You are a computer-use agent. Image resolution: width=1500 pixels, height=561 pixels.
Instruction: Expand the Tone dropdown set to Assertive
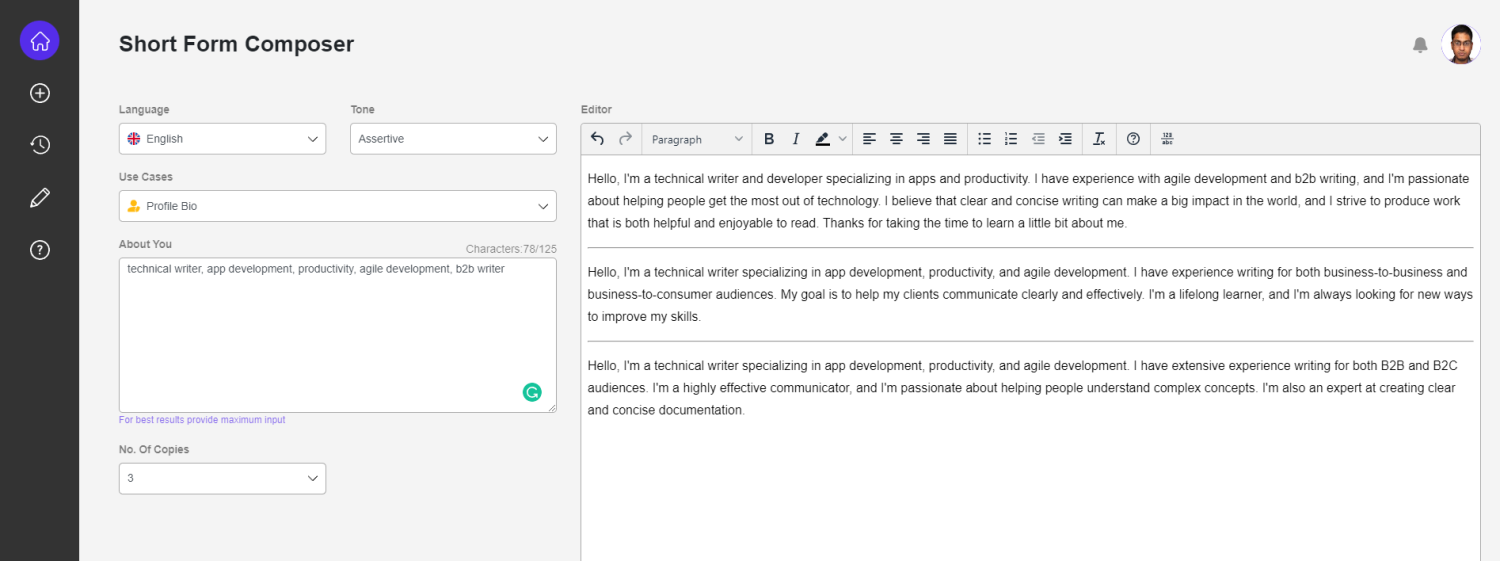pos(453,139)
